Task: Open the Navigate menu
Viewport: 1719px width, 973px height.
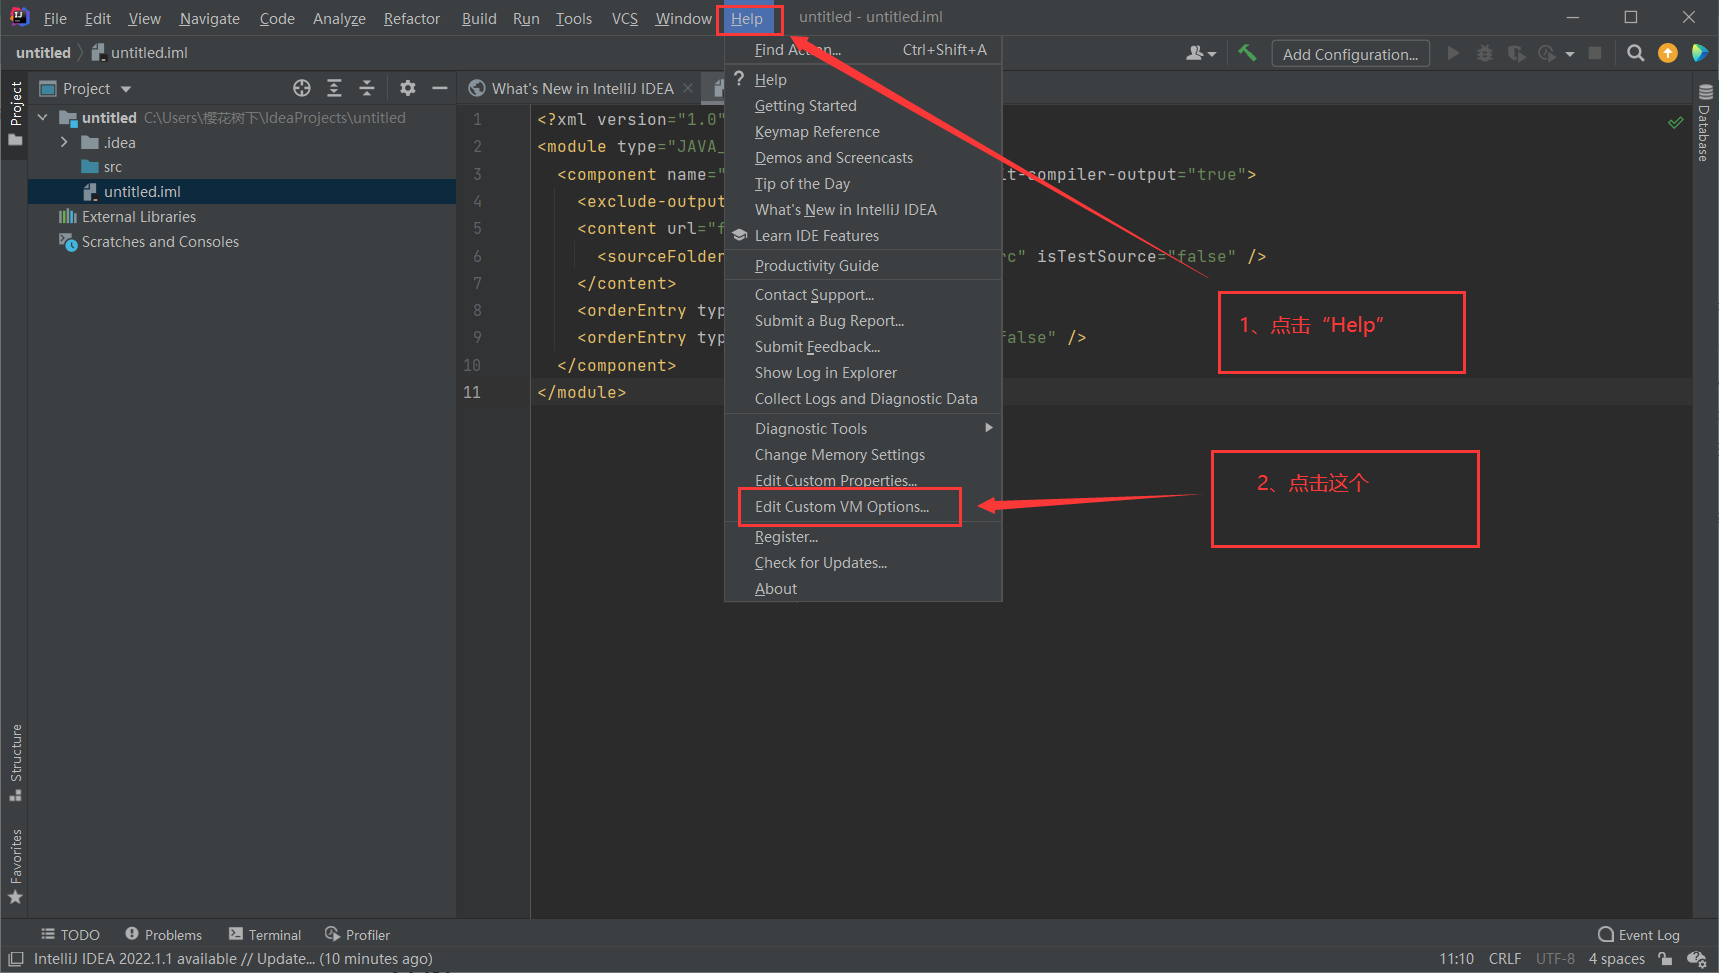Action: [x=210, y=18]
